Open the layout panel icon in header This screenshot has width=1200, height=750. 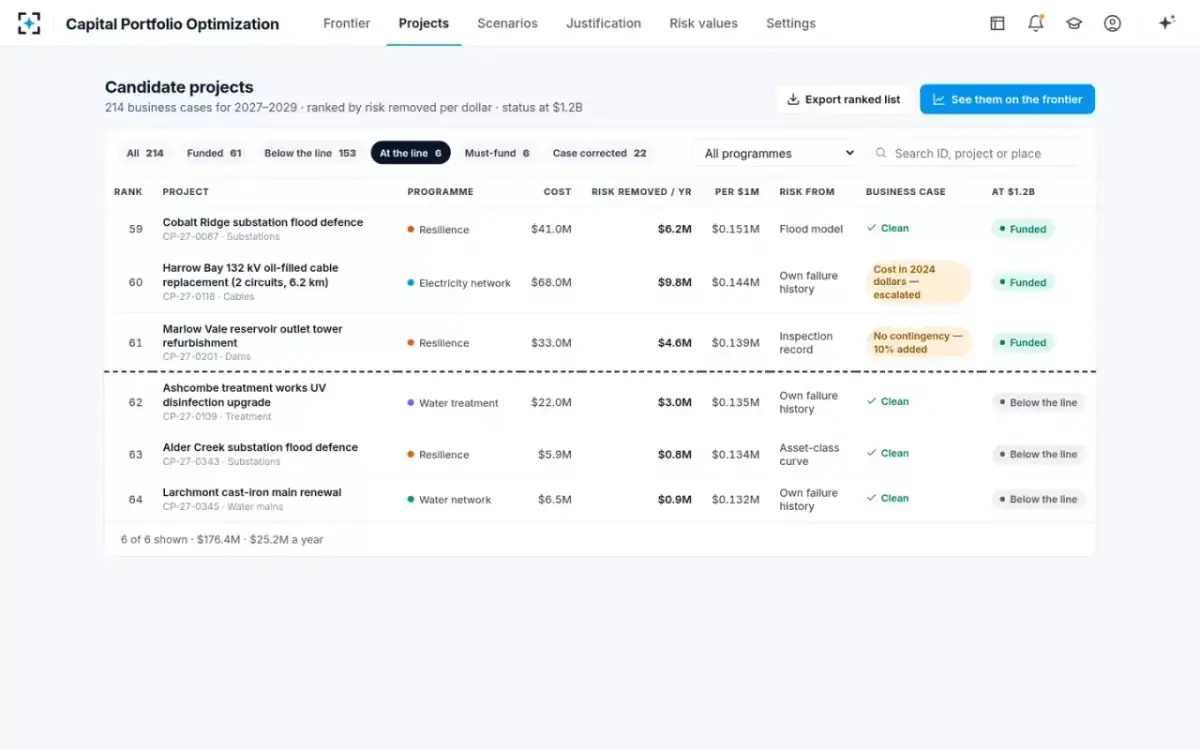point(997,23)
